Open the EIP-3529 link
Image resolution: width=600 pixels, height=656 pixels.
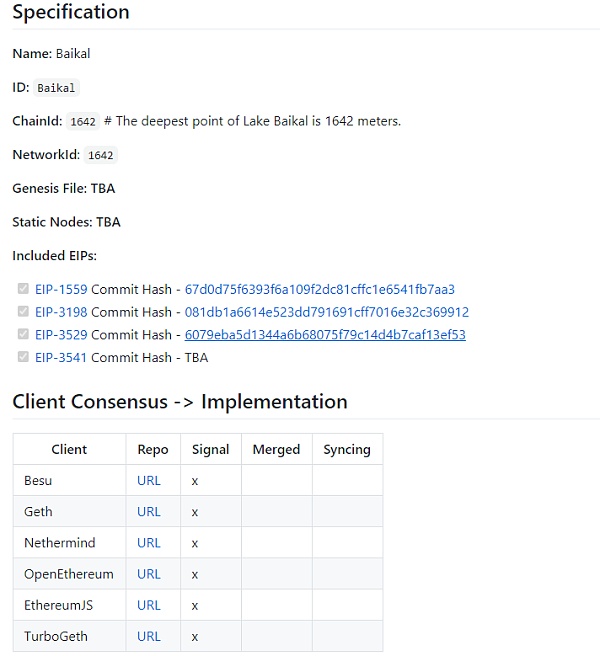[61, 335]
